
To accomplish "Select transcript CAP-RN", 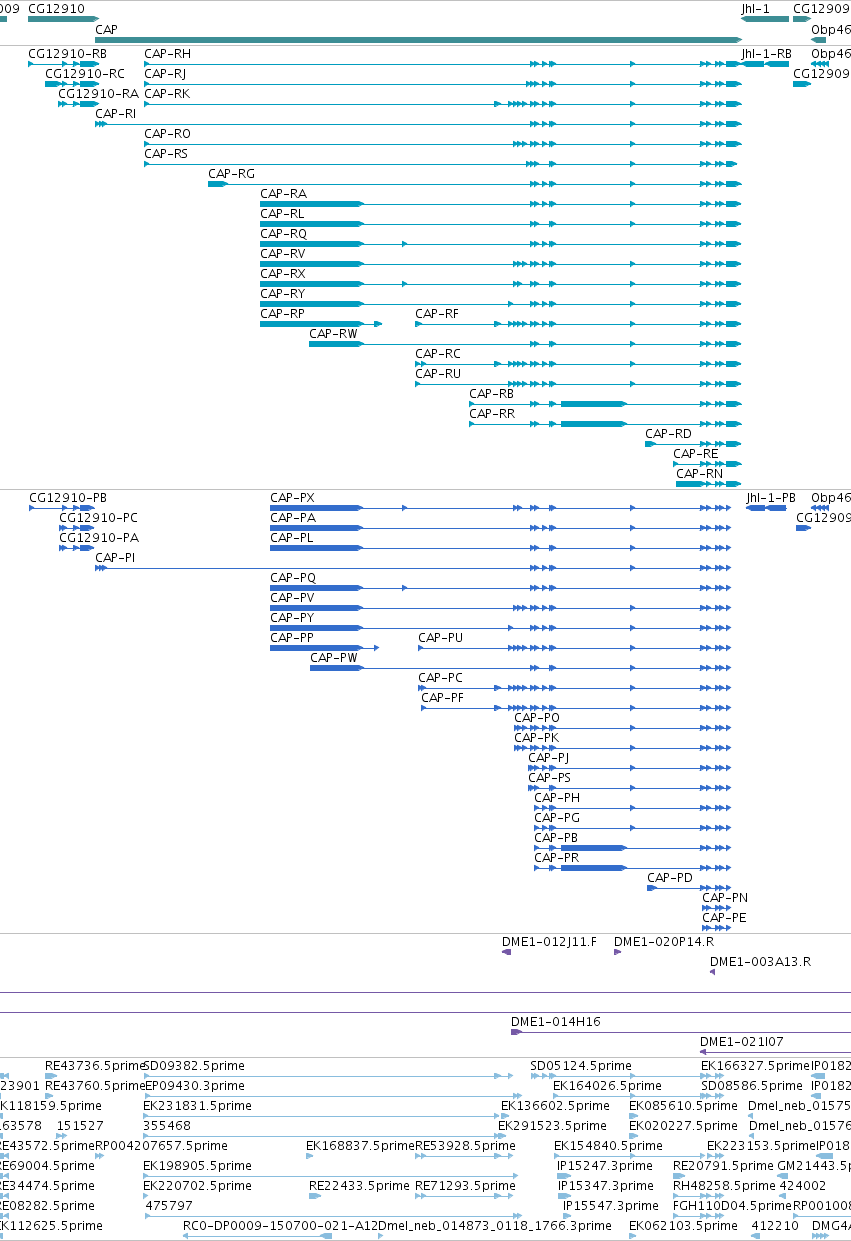I will pos(709,484).
